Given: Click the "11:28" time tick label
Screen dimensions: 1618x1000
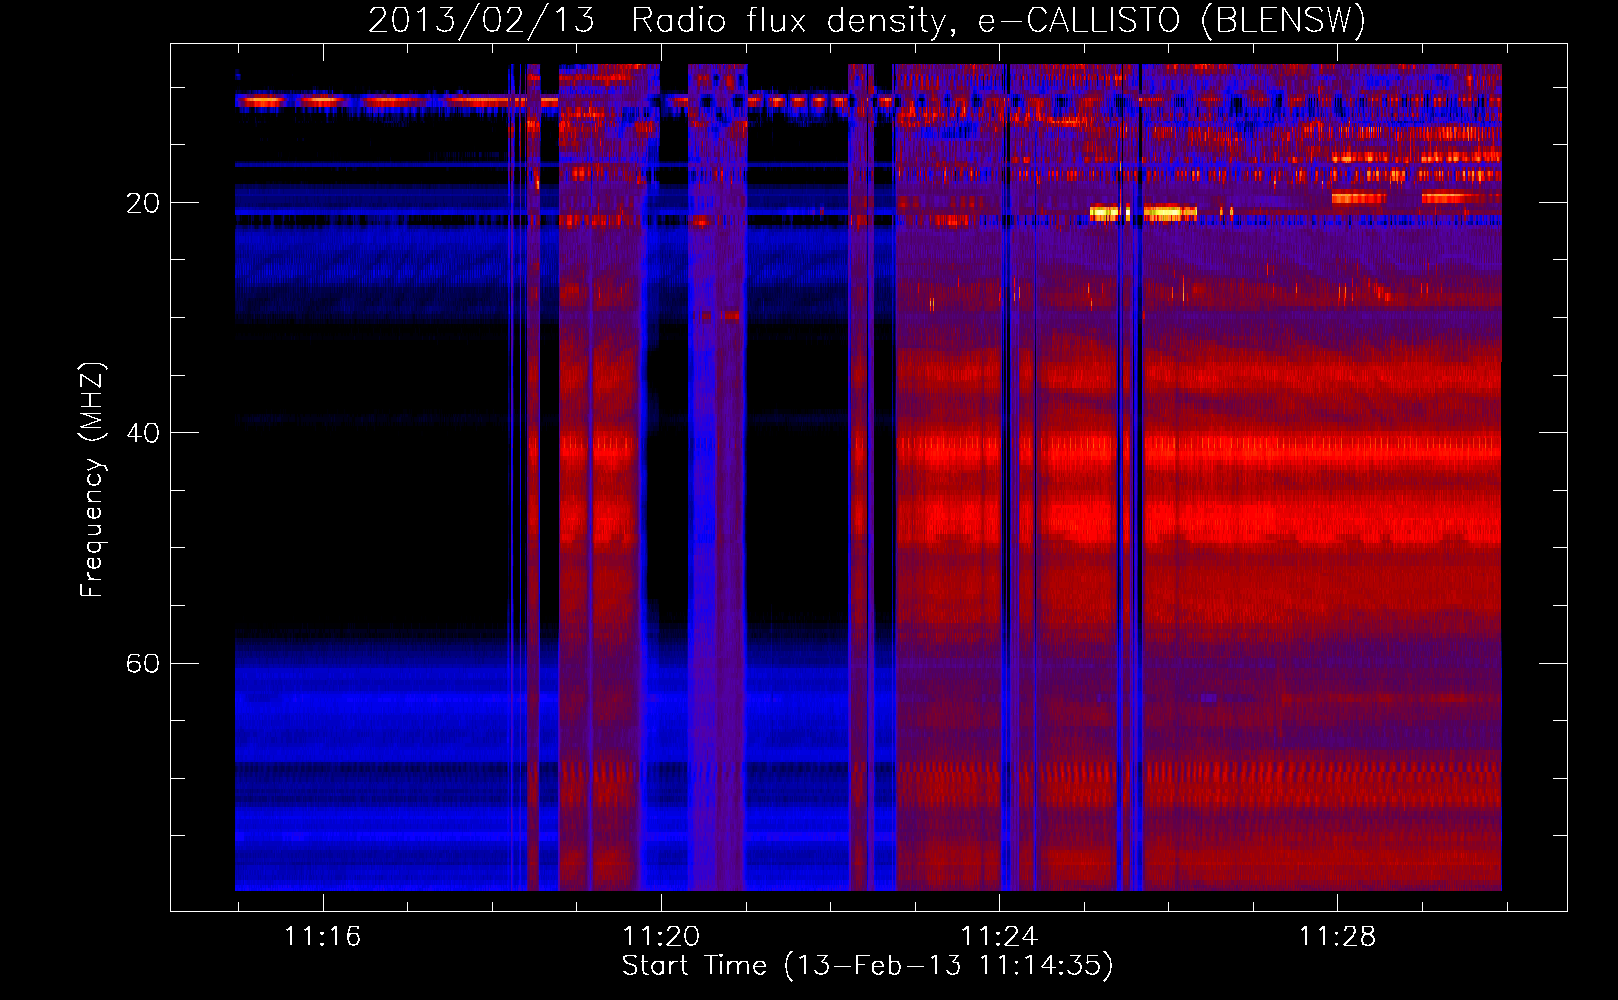Looking at the screenshot, I should tap(1337, 937).
